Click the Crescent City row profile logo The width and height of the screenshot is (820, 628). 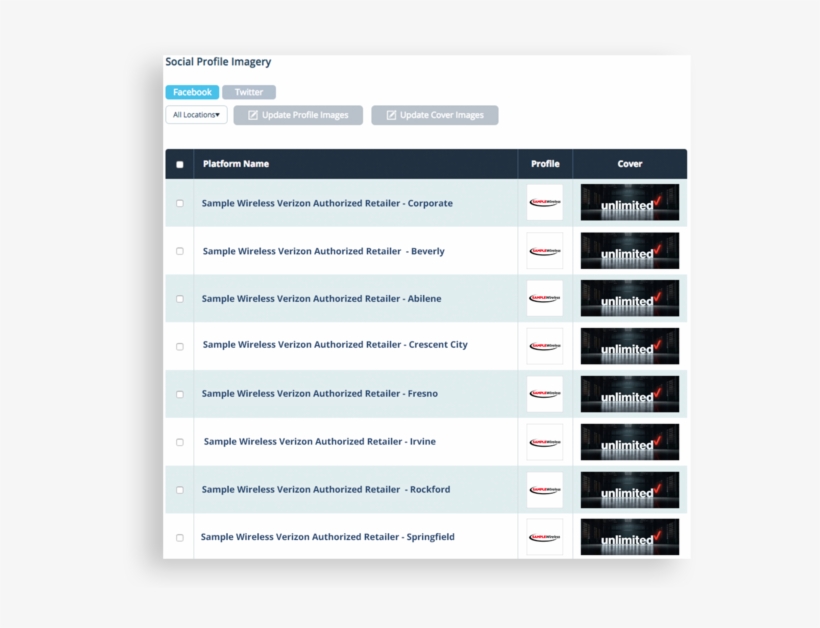click(x=545, y=346)
